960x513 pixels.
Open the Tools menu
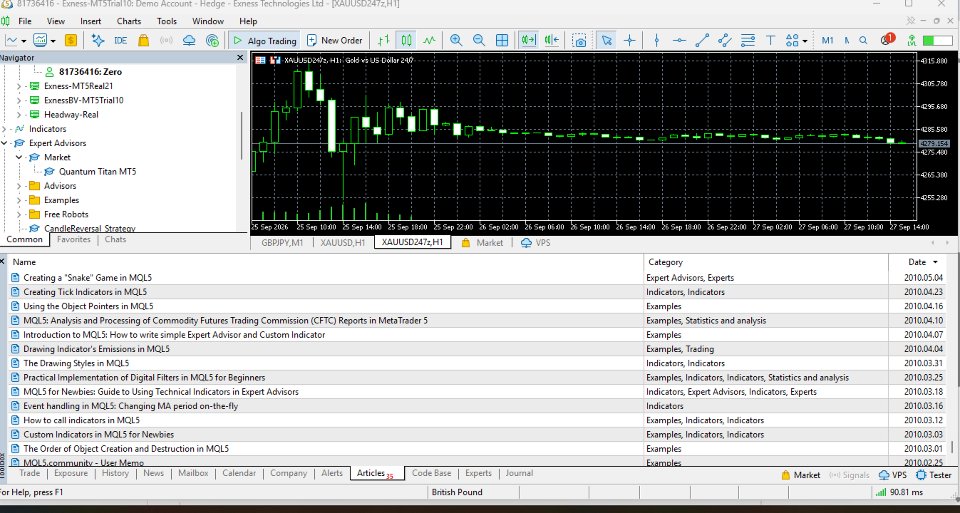tap(167, 21)
